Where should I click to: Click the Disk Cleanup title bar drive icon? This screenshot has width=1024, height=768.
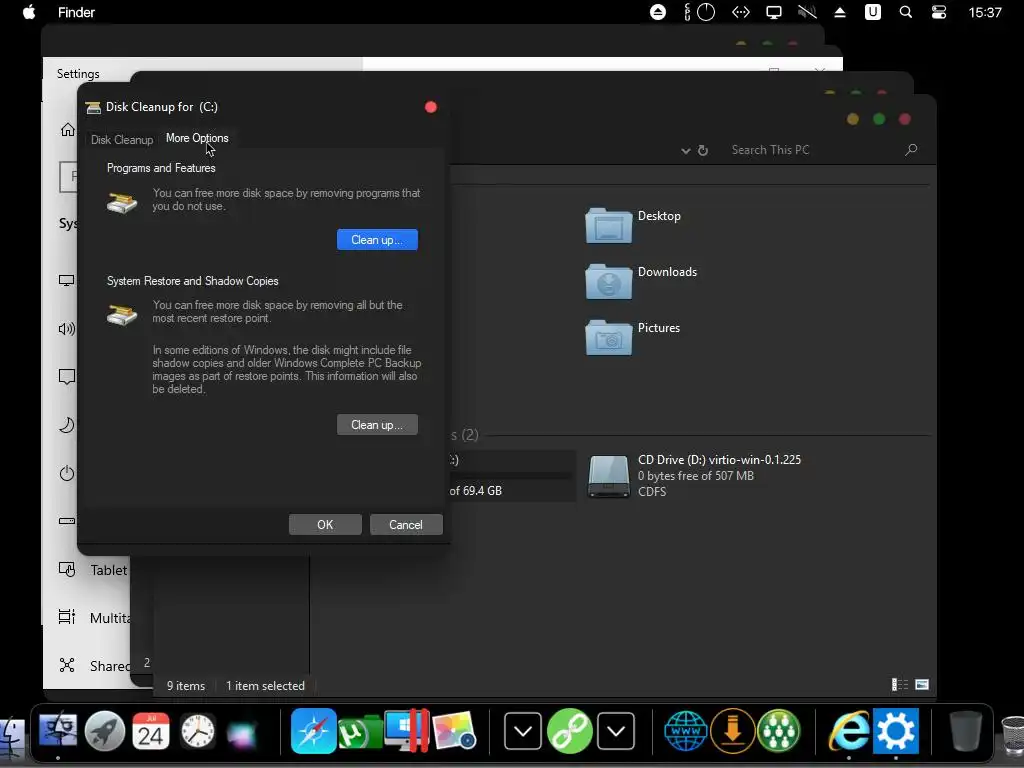(93, 107)
